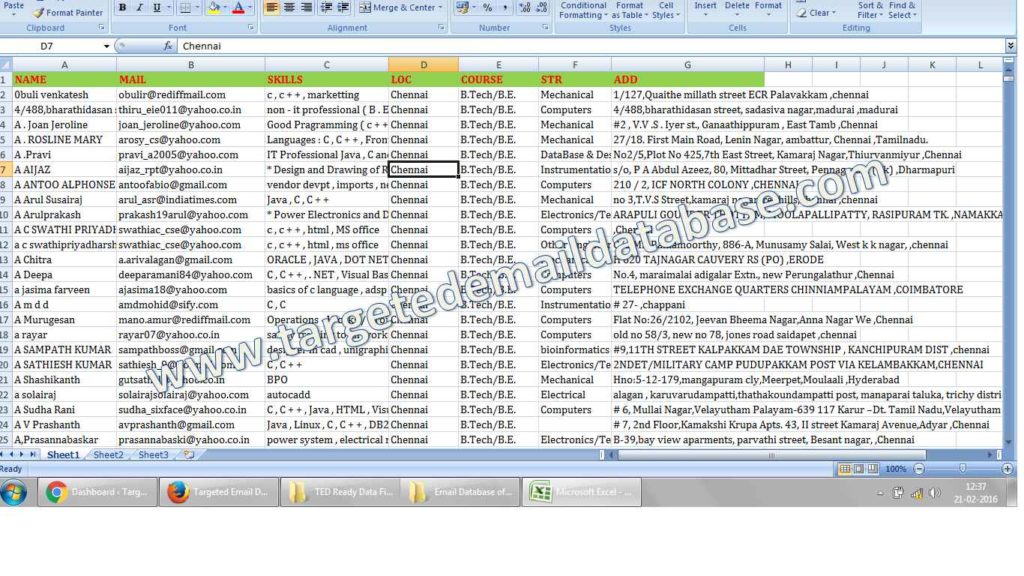This screenshot has height=576, width=1024.
Task: Apply Underline formatting button
Action: [x=157, y=8]
